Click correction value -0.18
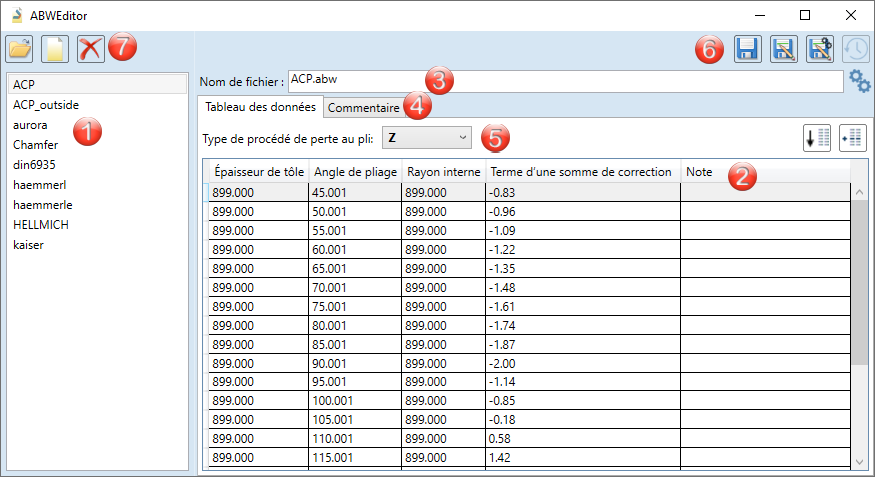Viewport: 875px width, 477px height. click(583, 420)
